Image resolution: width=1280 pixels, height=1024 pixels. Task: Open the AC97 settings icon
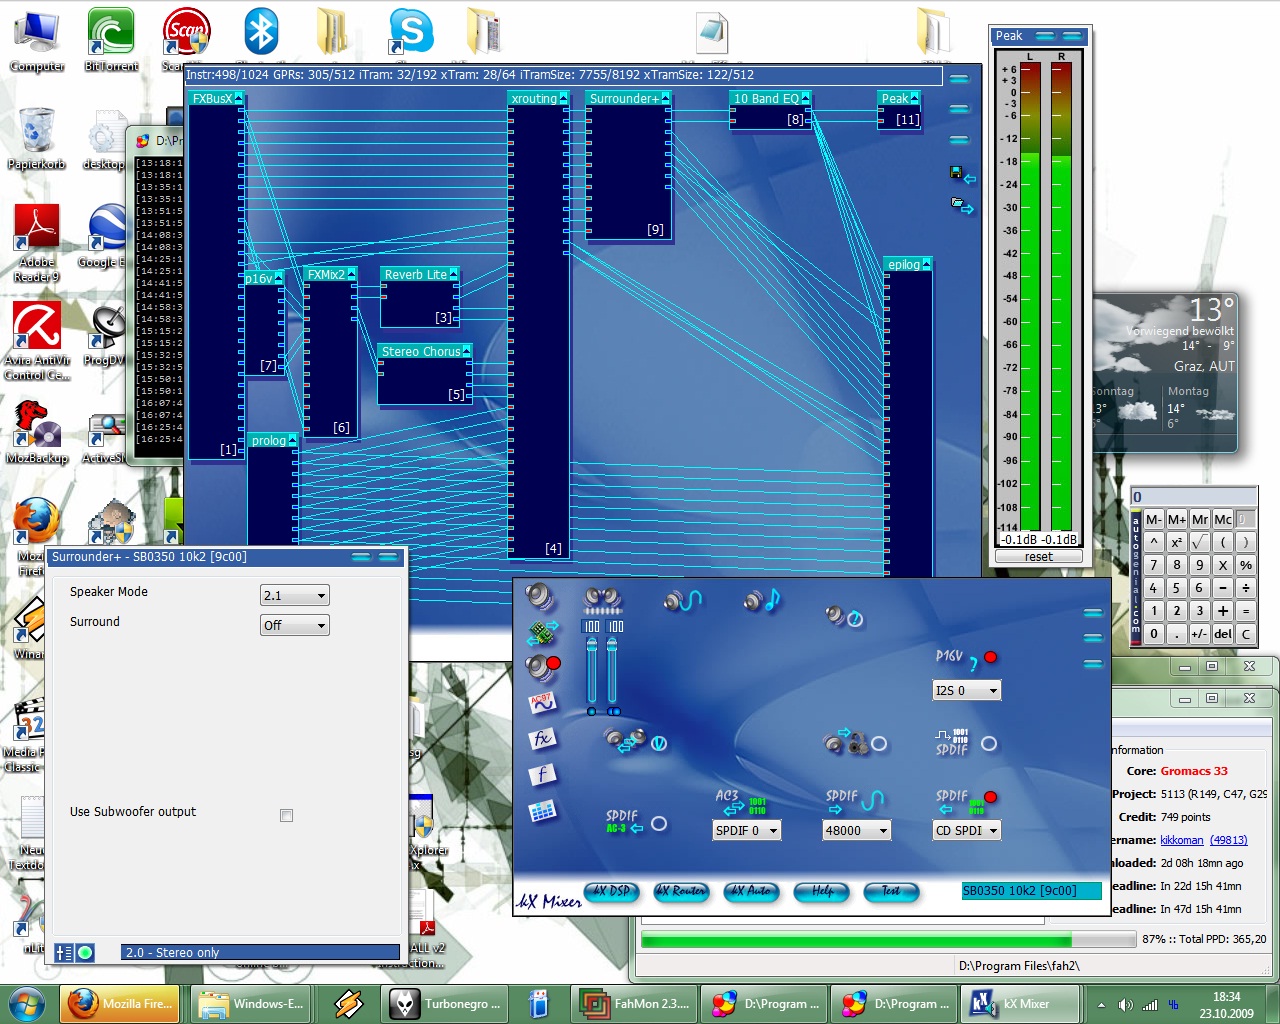click(542, 703)
